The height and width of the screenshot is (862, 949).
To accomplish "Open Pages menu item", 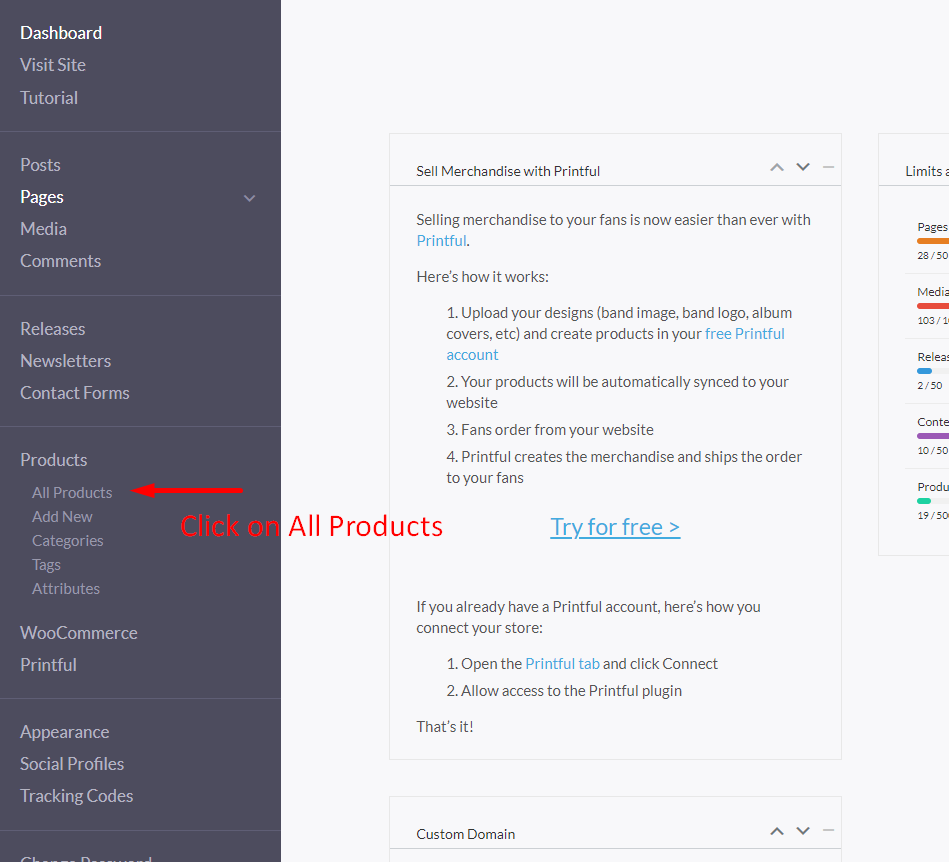I will pyautogui.click(x=42, y=197).
